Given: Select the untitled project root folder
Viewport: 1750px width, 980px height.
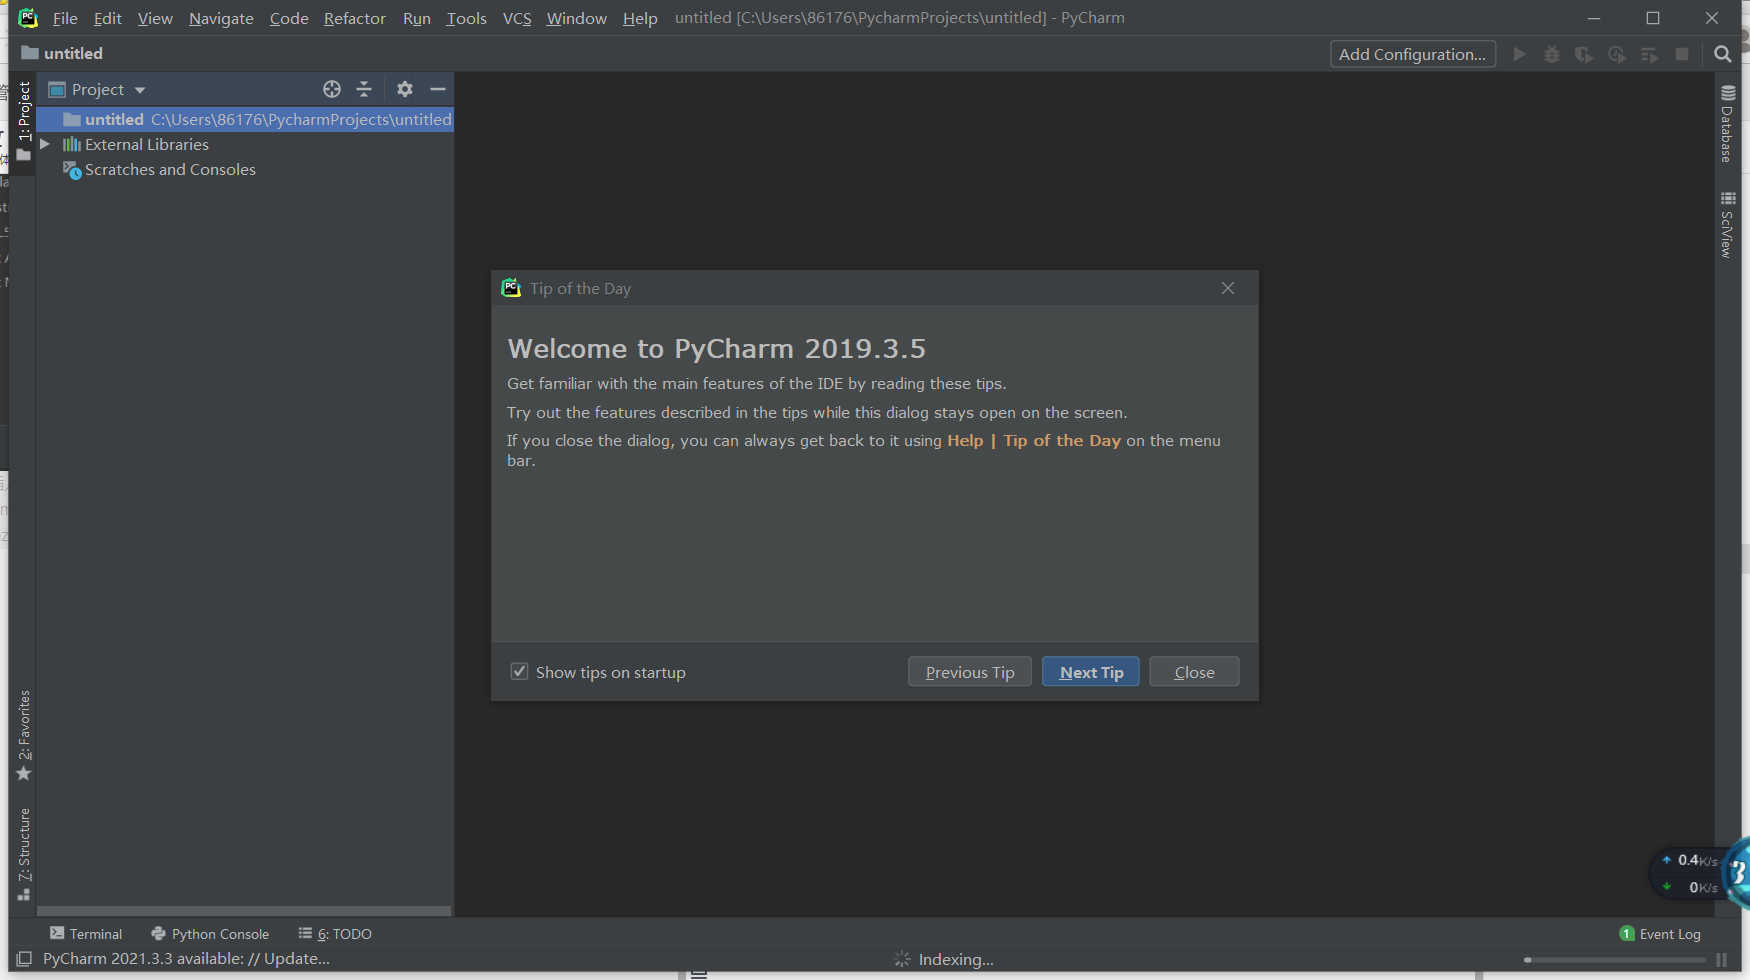Looking at the screenshot, I should (x=245, y=119).
